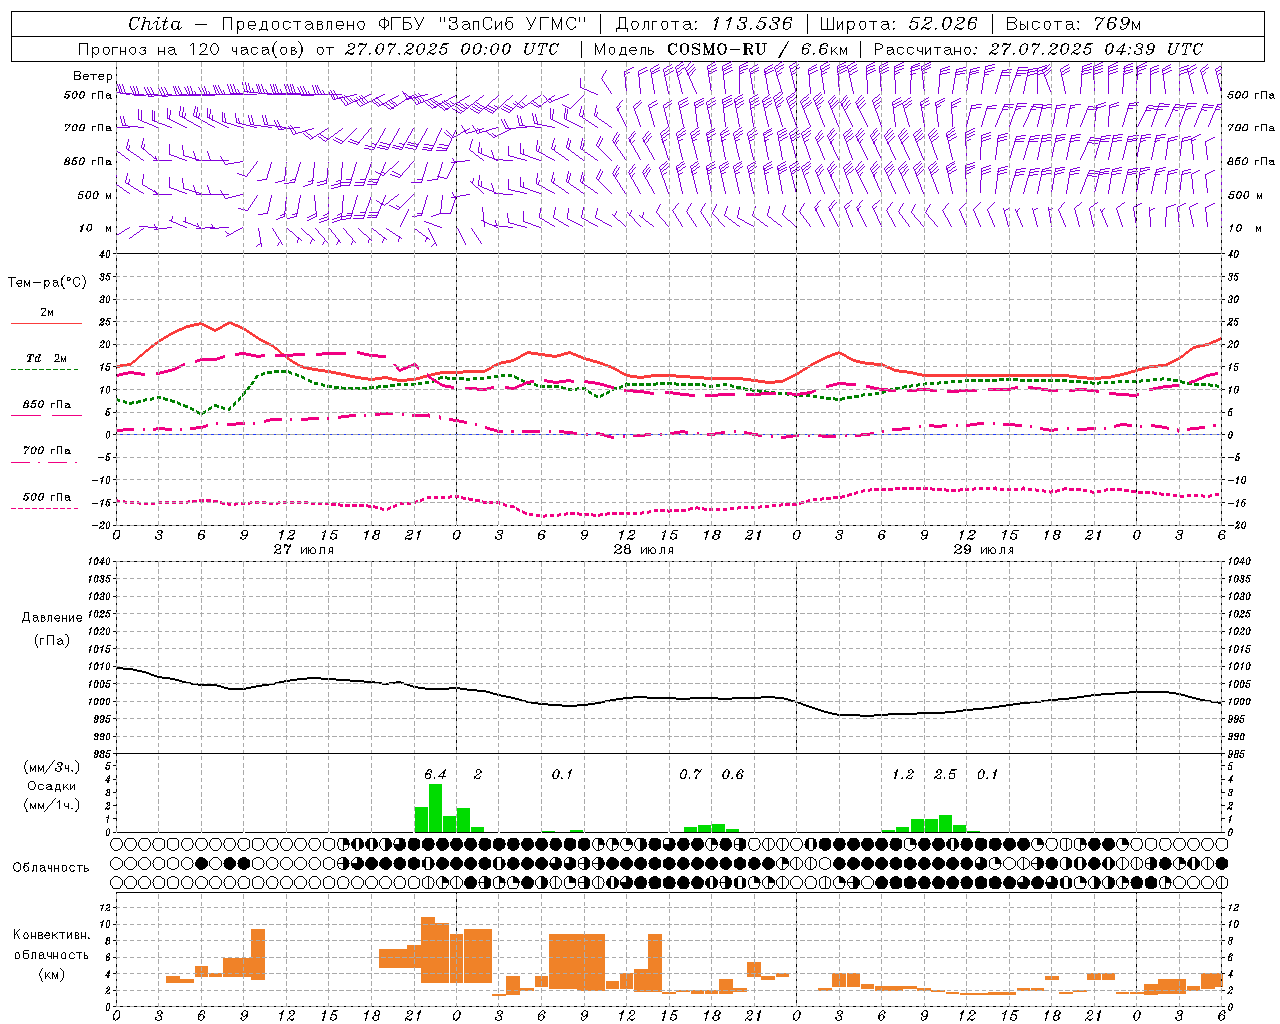This screenshot has height=1024, width=1280.
Task: Click the precipitation total "0.7"
Action: pos(690,775)
